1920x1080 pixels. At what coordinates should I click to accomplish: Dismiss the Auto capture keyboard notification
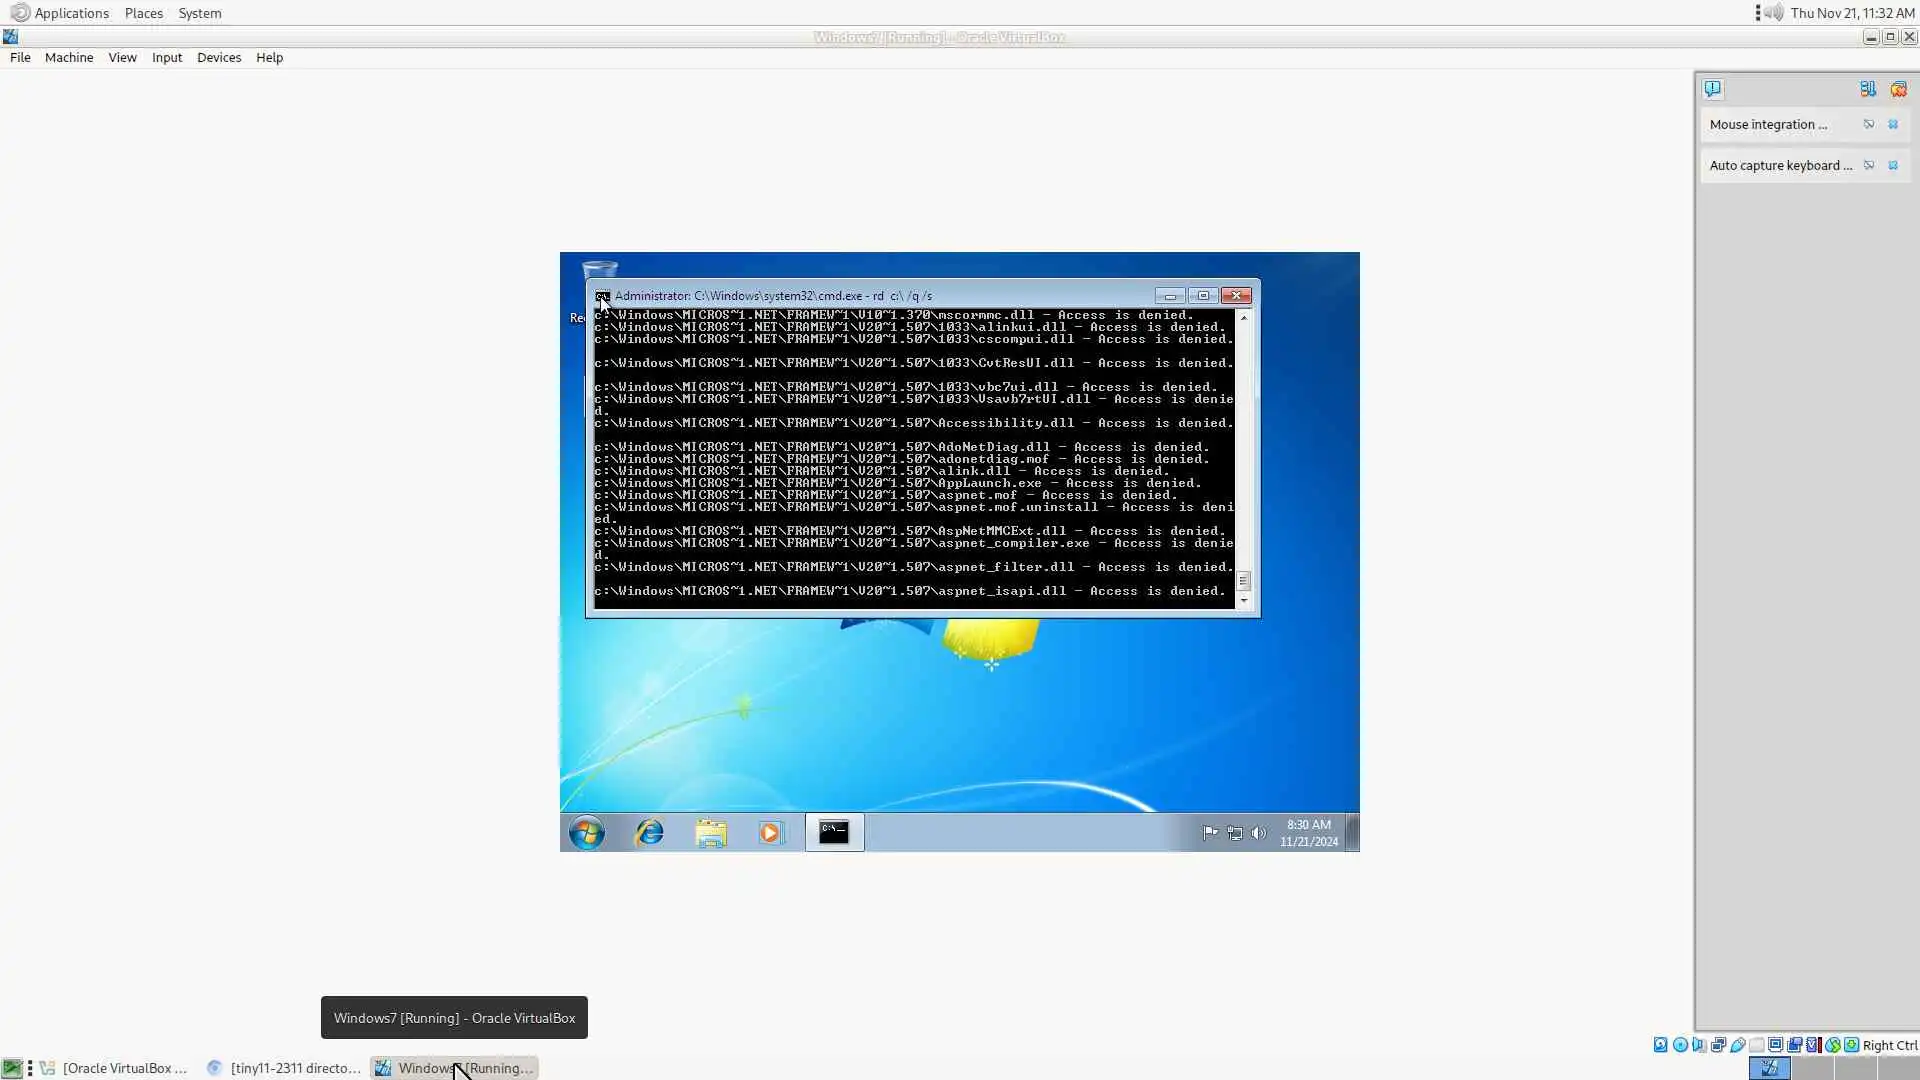(1893, 165)
